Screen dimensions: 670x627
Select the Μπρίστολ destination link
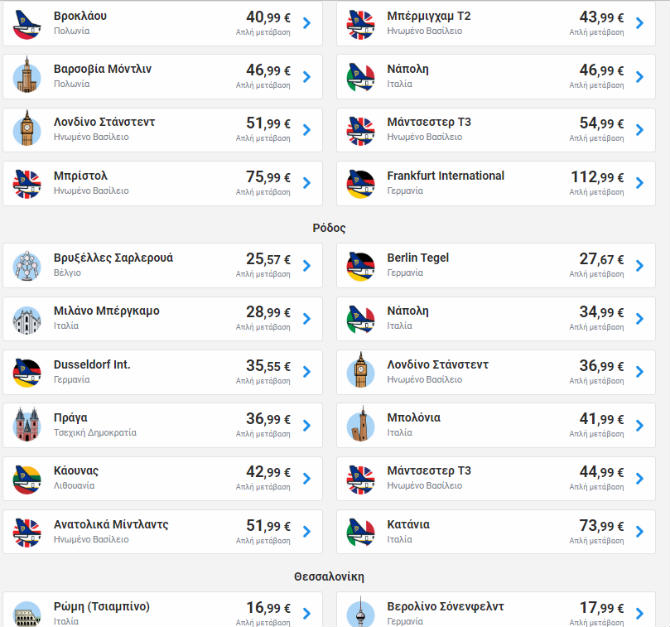coord(81,176)
